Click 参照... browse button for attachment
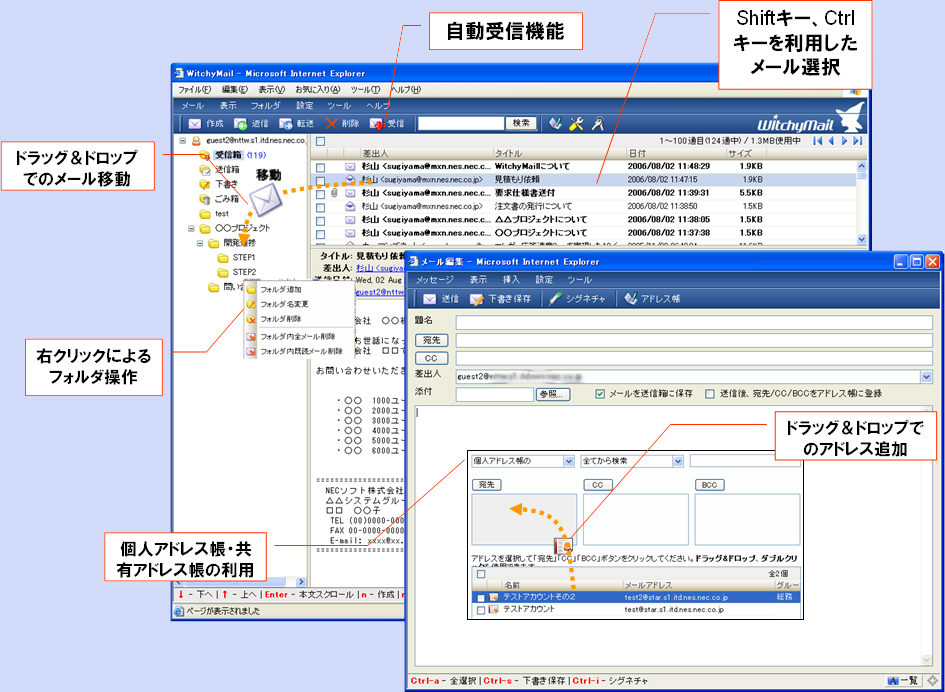The width and height of the screenshot is (945, 692). tap(553, 394)
